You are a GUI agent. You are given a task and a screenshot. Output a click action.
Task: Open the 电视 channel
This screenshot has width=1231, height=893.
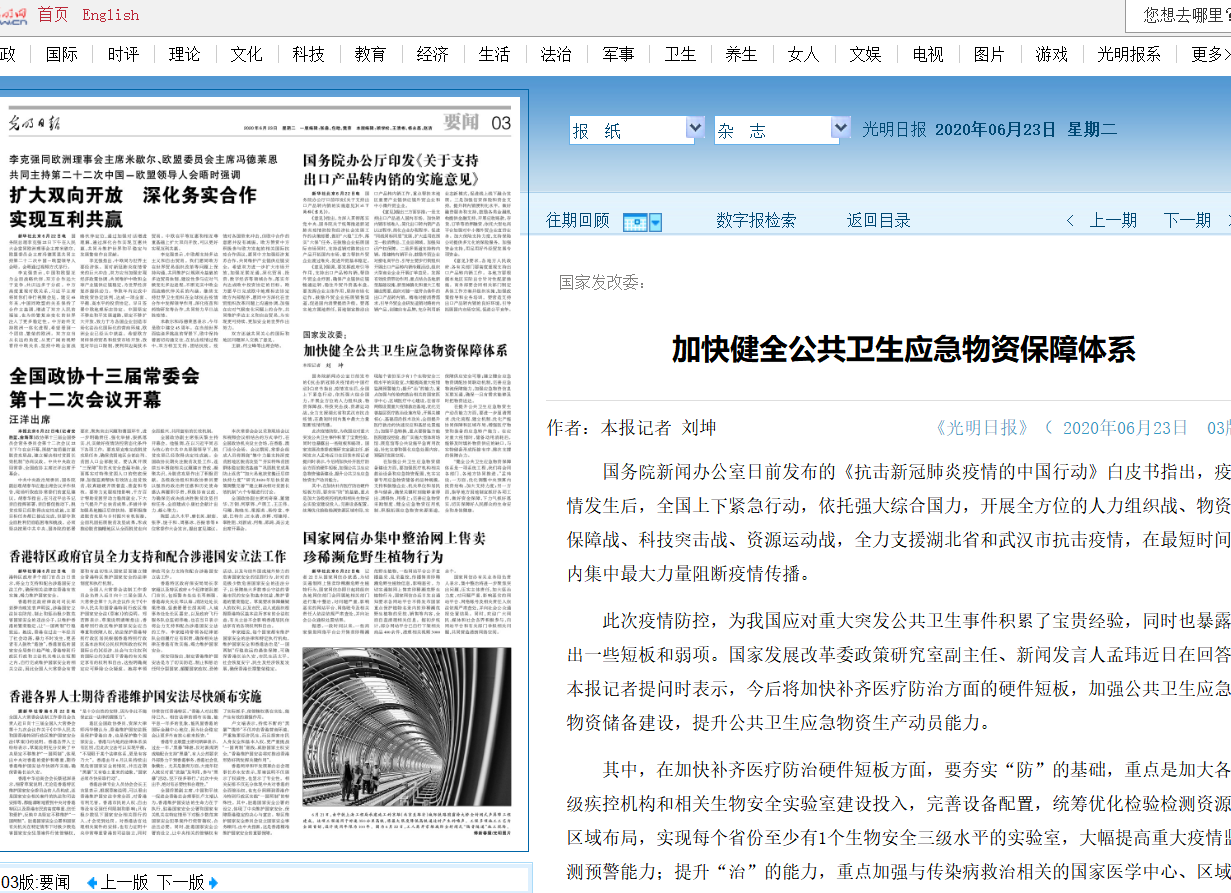pyautogui.click(x=928, y=54)
